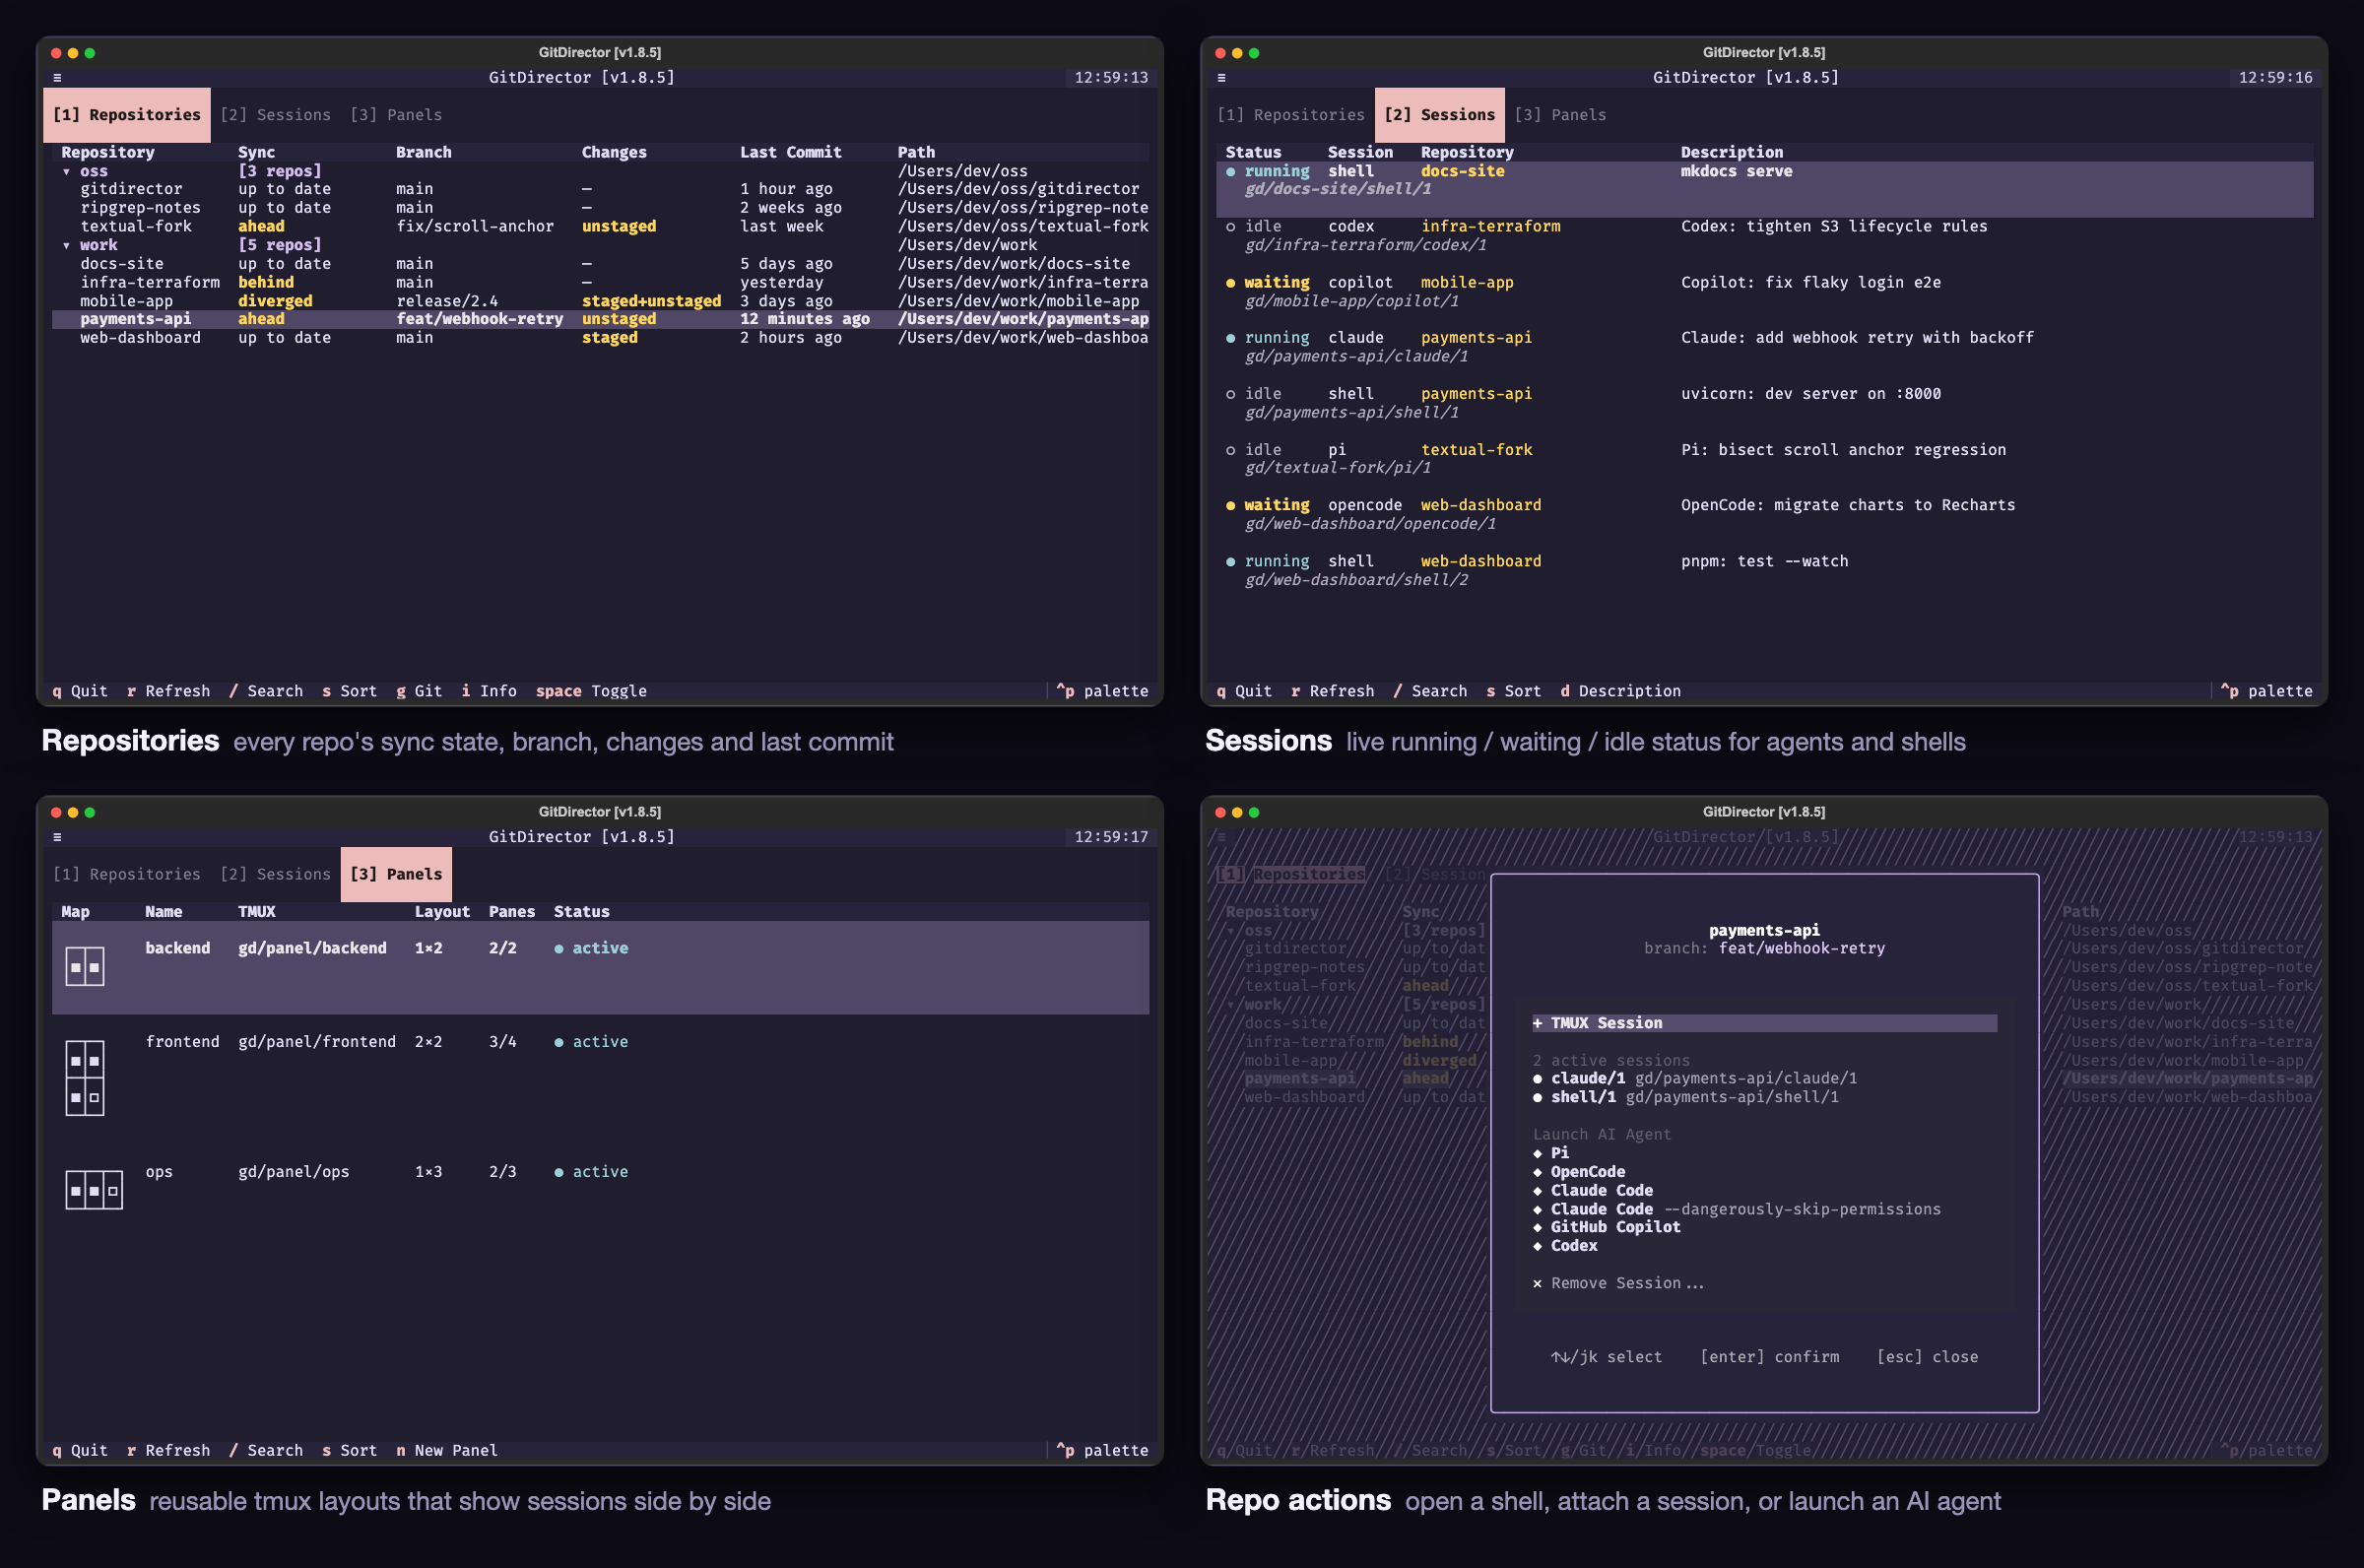Image resolution: width=2364 pixels, height=1568 pixels.
Task: Click diamond icon beside Codex agent
Action: (x=1538, y=1246)
